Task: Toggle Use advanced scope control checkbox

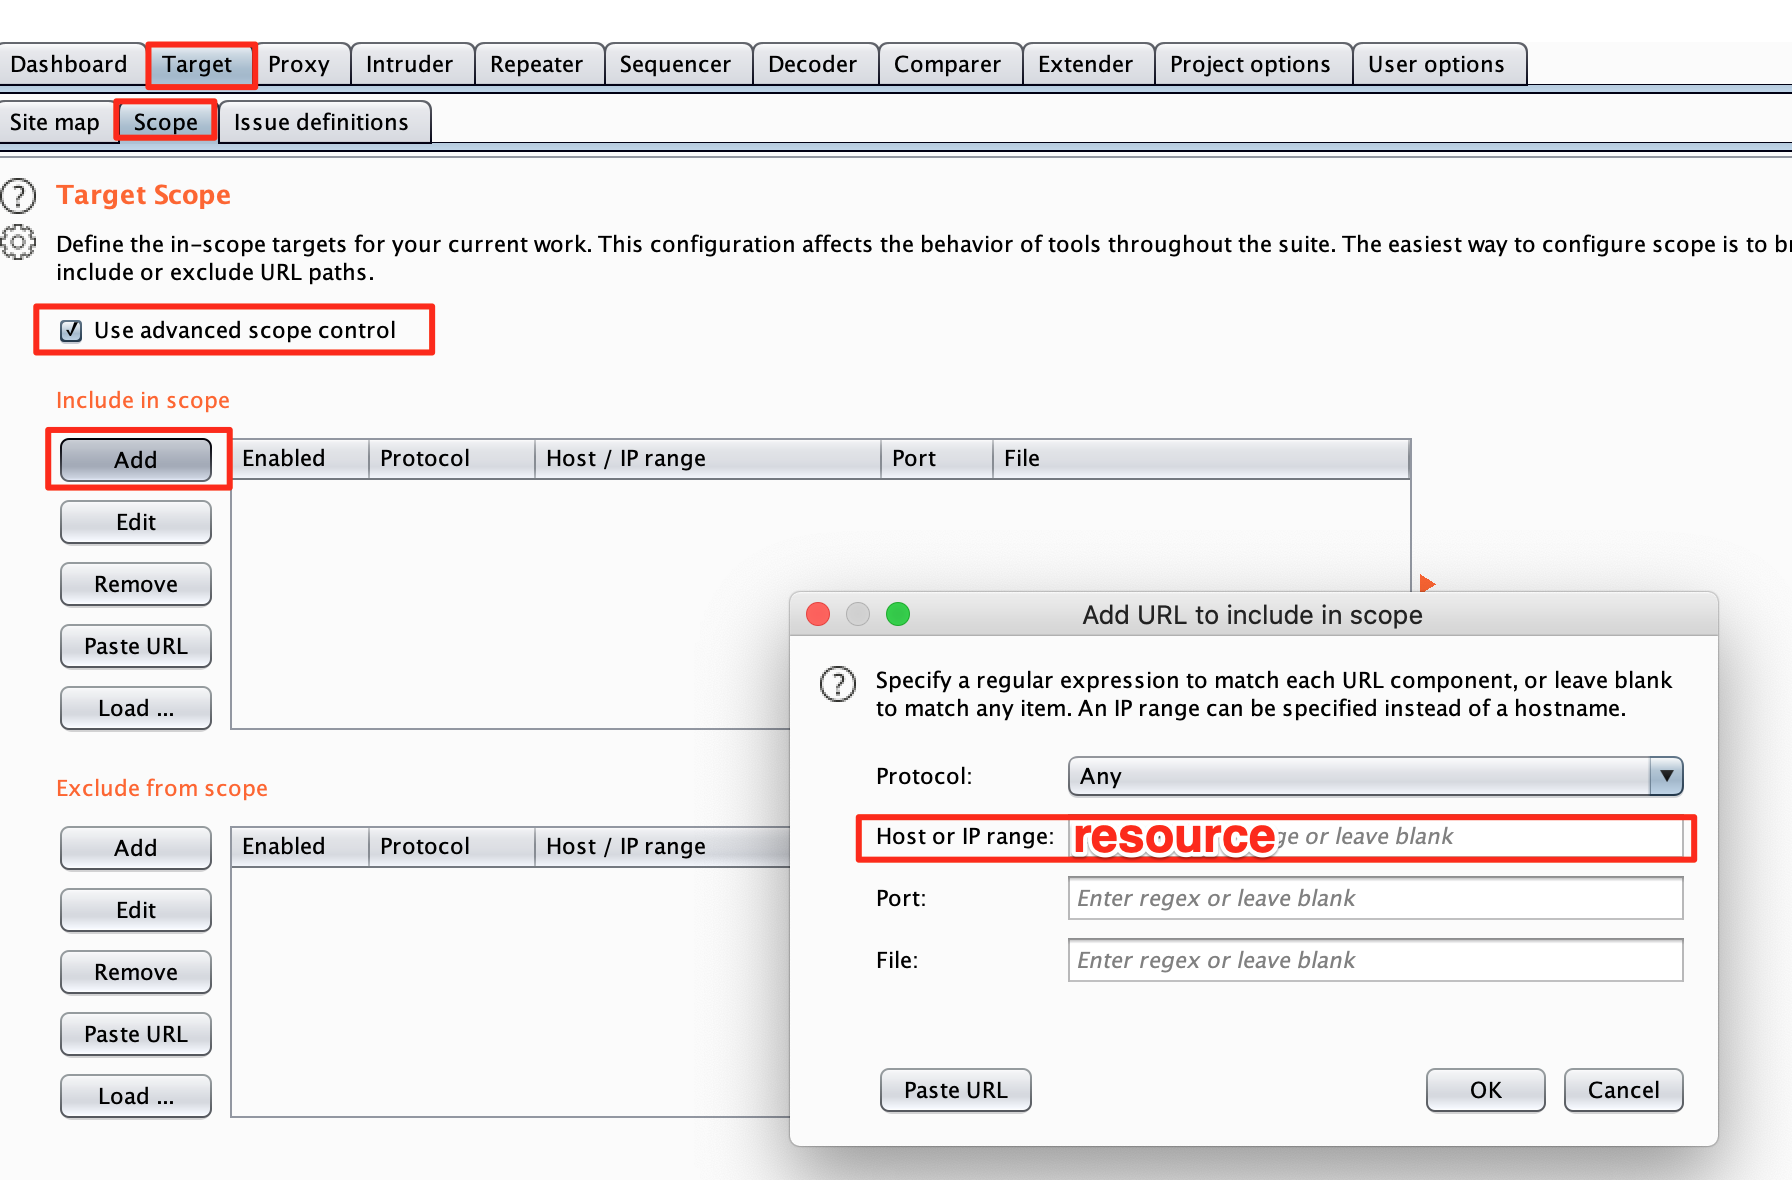Action: click(71, 331)
